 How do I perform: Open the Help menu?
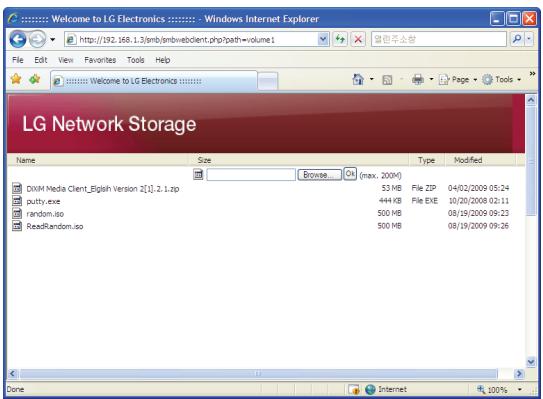162,60
